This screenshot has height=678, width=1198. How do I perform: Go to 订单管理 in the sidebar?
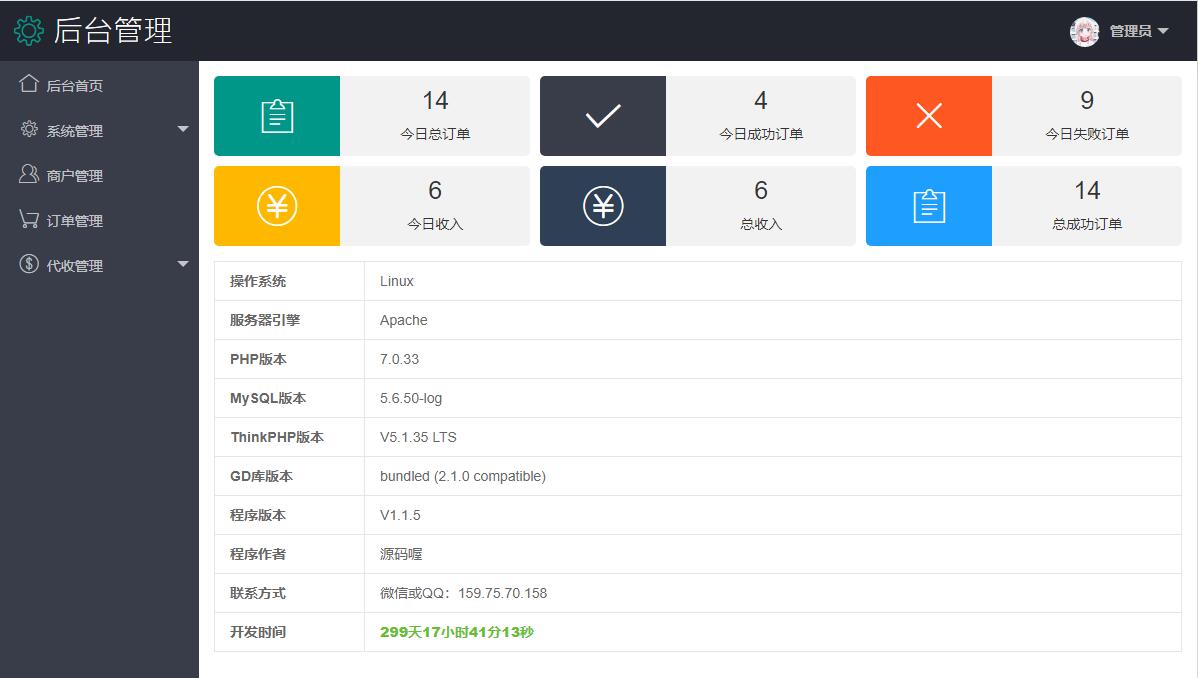75,221
